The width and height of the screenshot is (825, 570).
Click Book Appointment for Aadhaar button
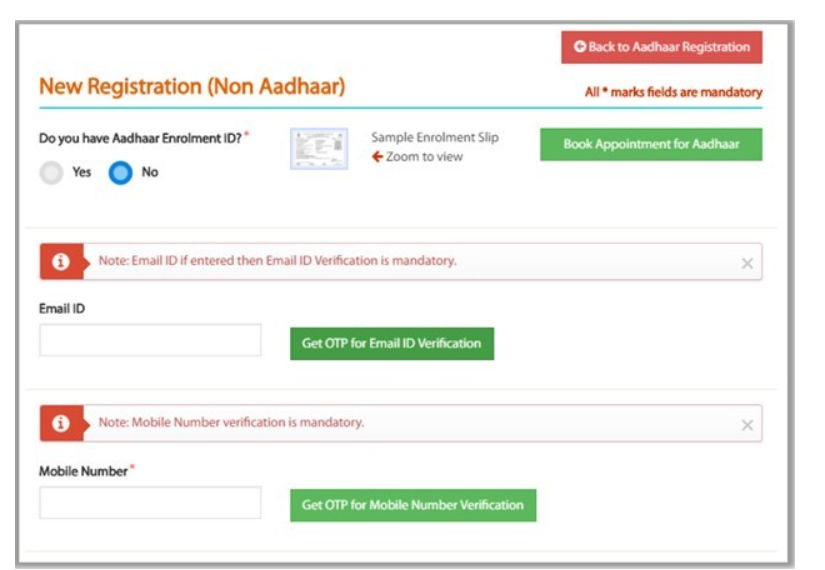point(651,144)
